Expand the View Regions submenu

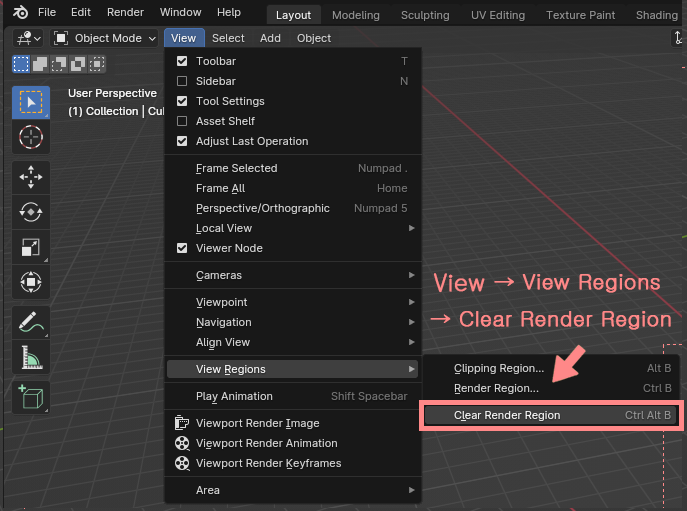pyautogui.click(x=293, y=369)
